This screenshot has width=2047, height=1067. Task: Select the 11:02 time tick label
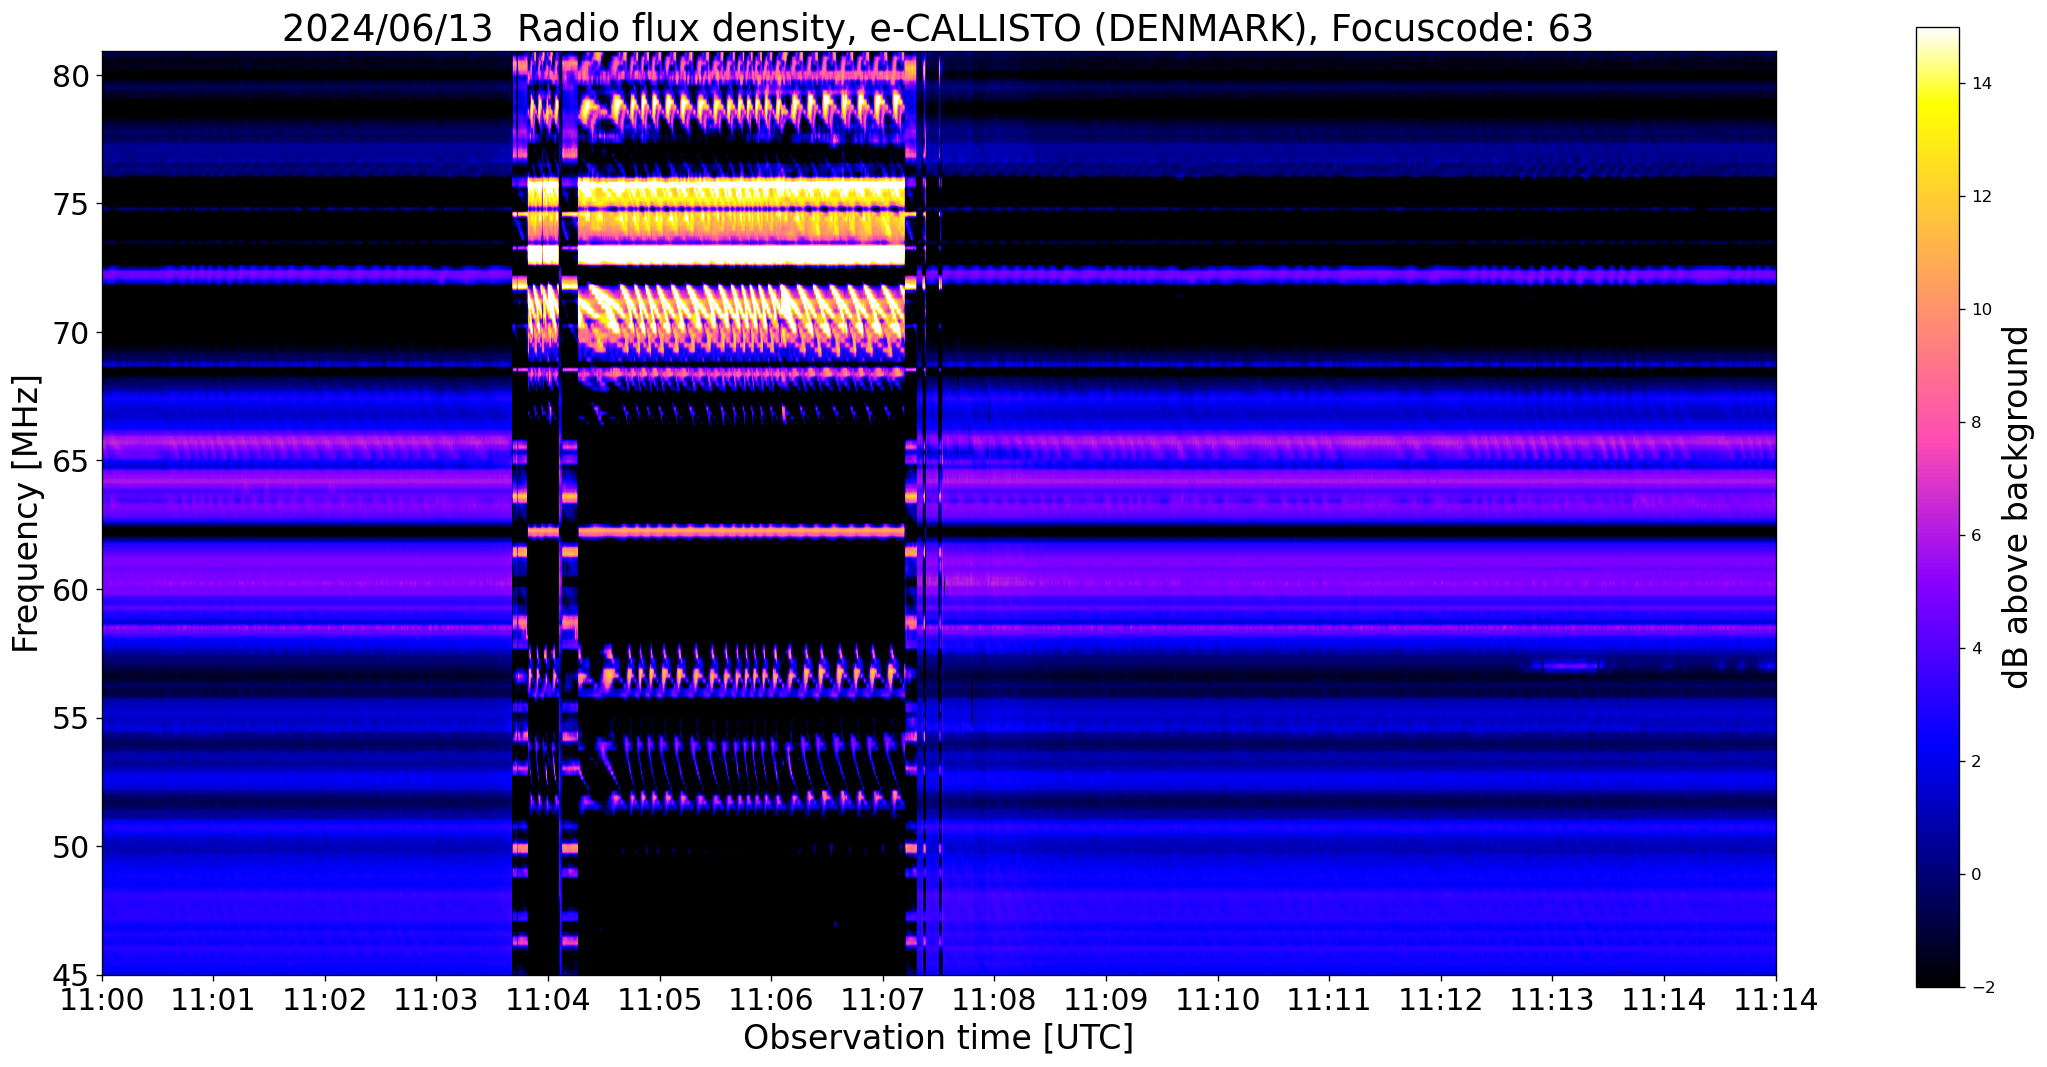(x=325, y=999)
